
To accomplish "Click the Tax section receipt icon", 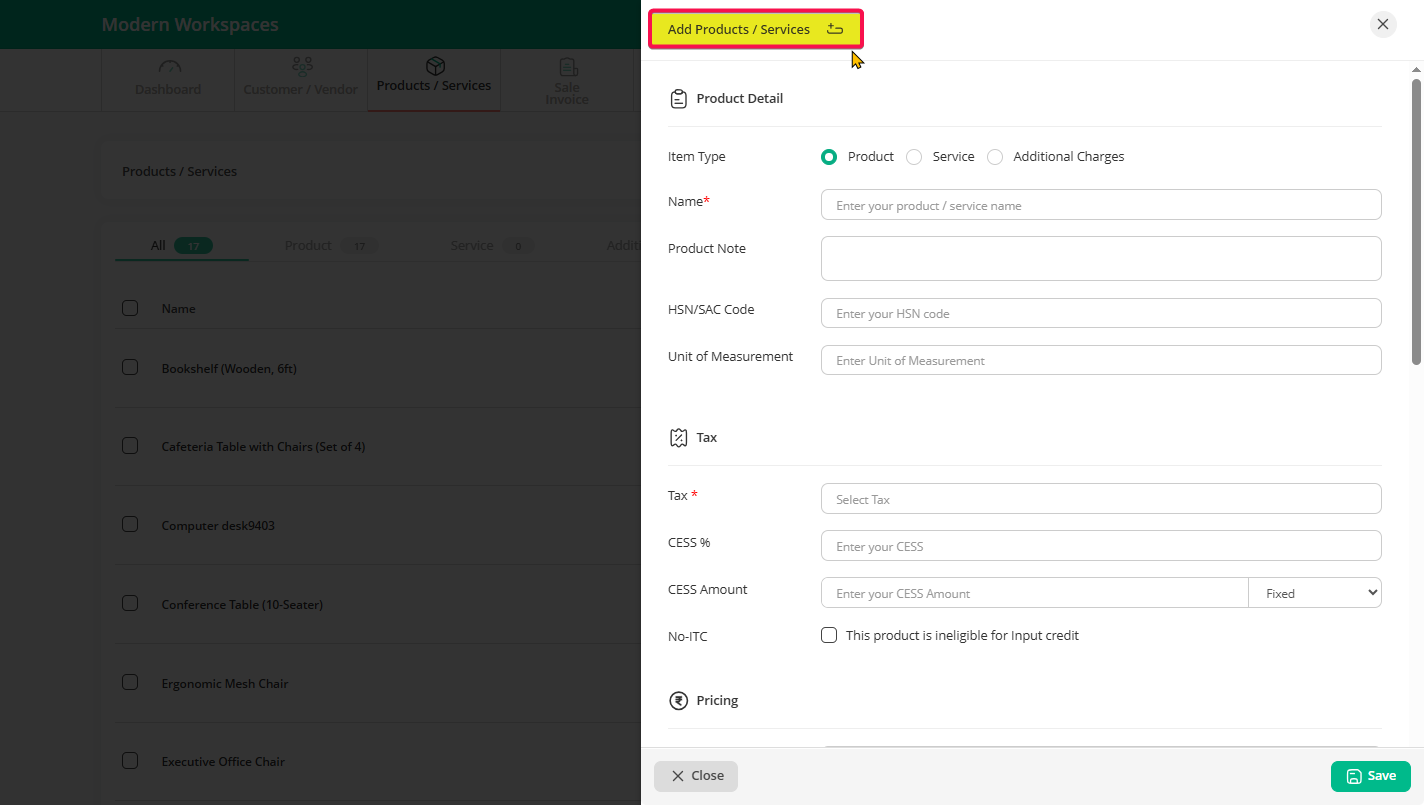I will coord(678,438).
